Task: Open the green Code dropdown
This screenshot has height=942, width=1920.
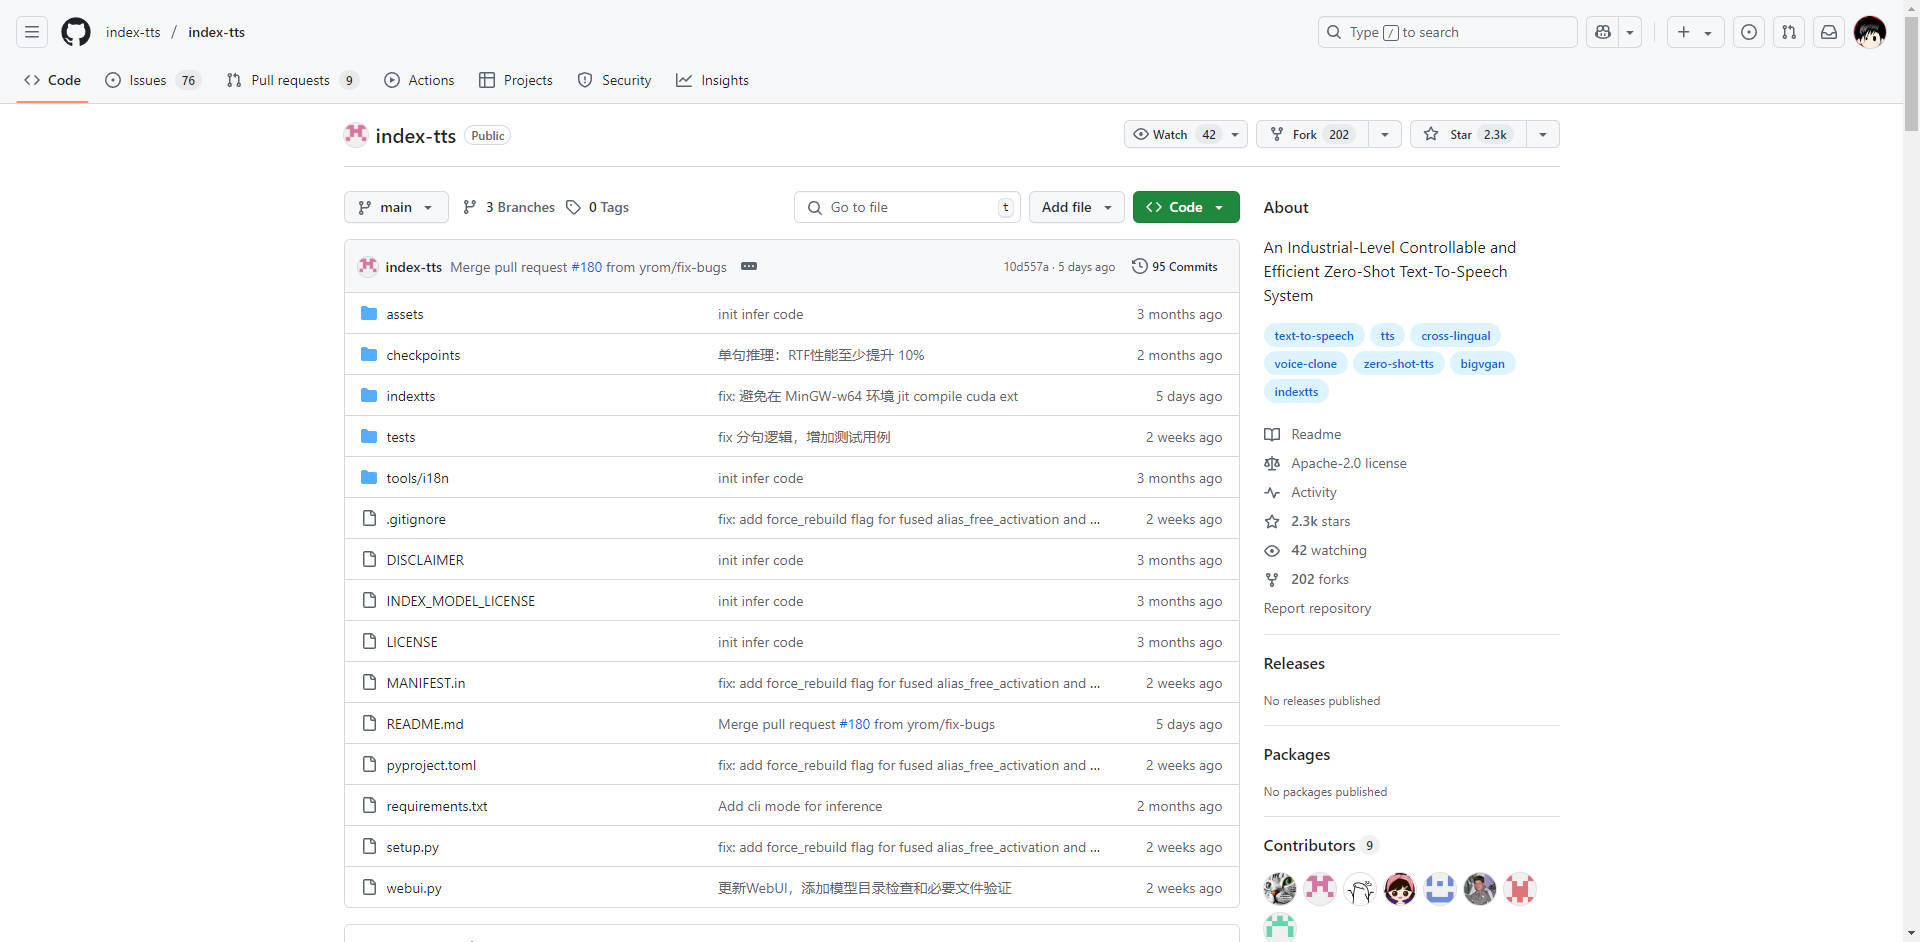Action: pos(1186,207)
